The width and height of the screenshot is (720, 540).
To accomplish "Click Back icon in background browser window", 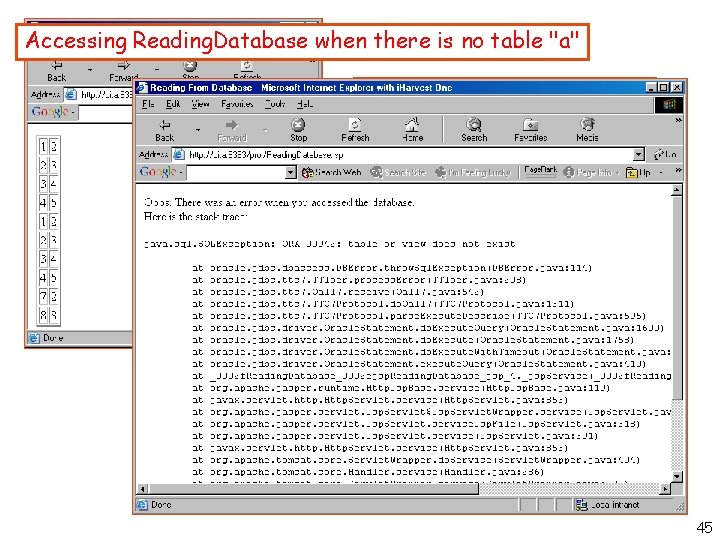I will pos(57,66).
